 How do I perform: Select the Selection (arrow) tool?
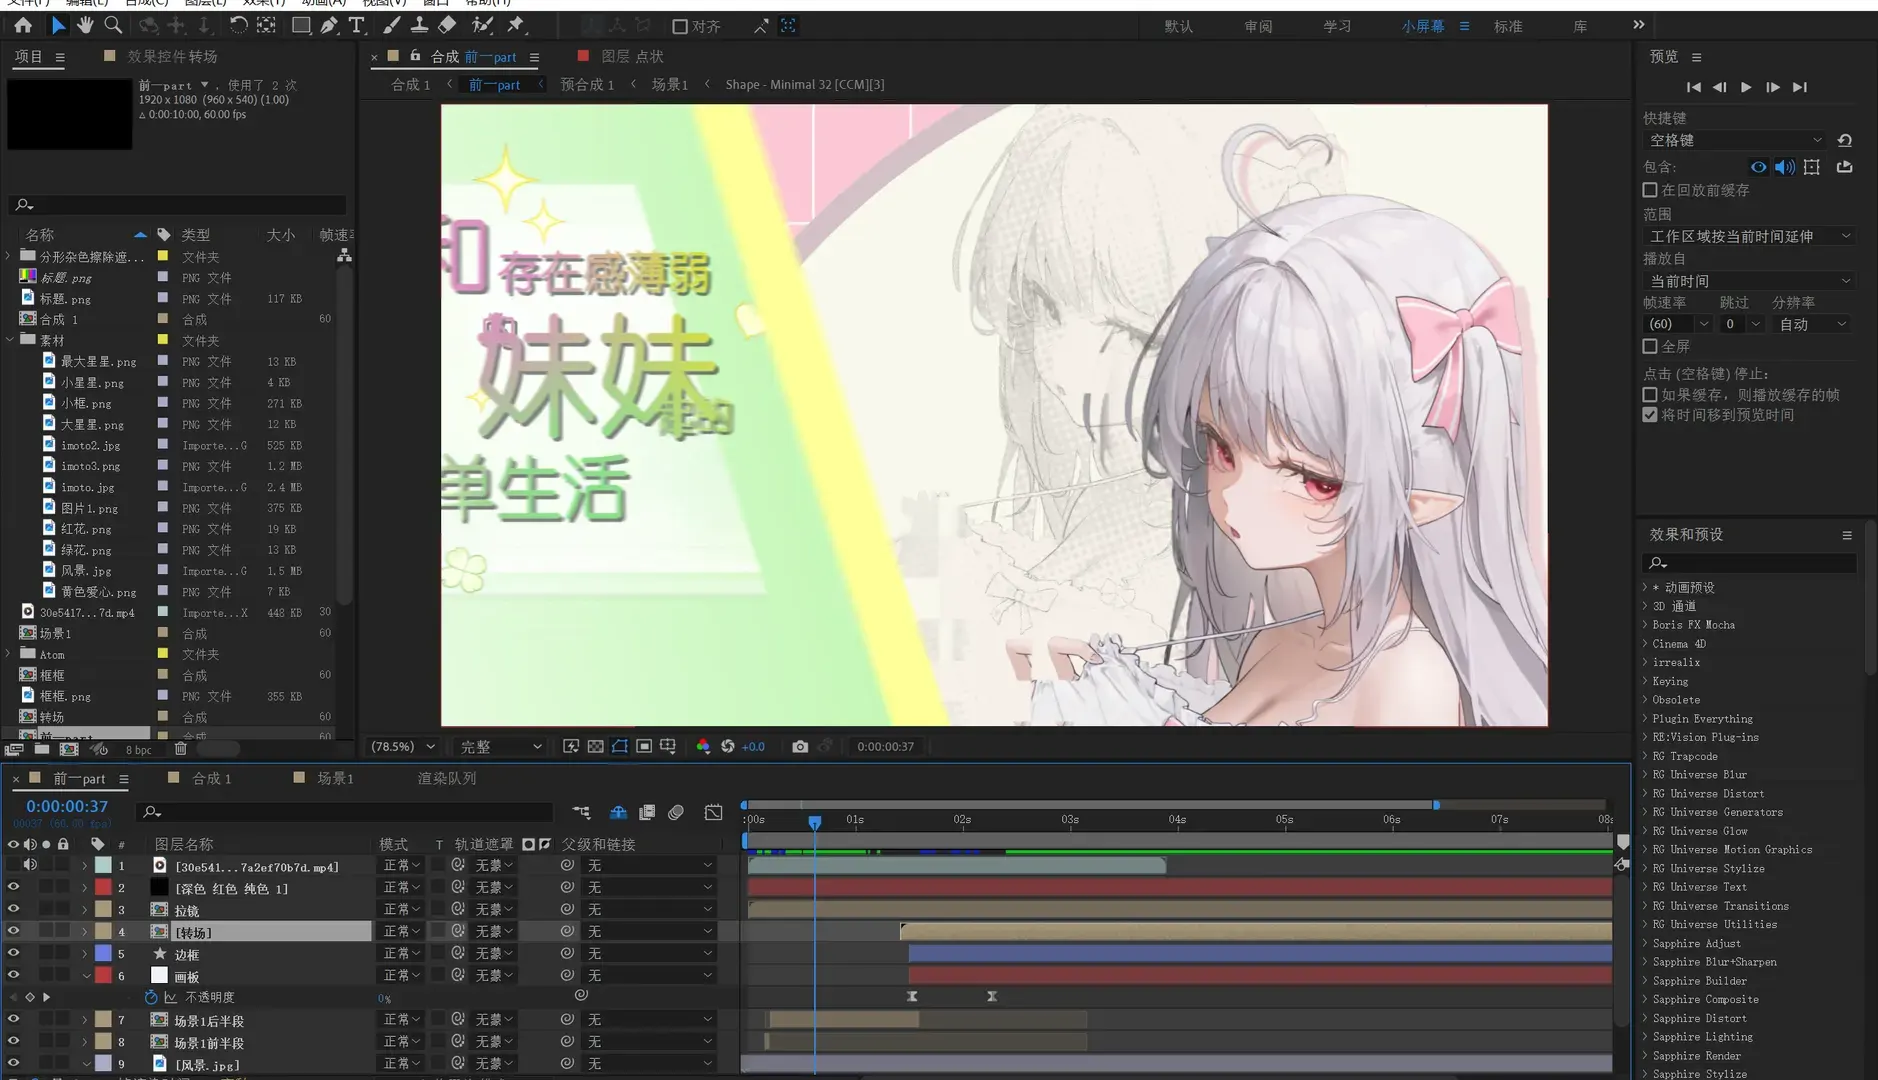pos(58,25)
